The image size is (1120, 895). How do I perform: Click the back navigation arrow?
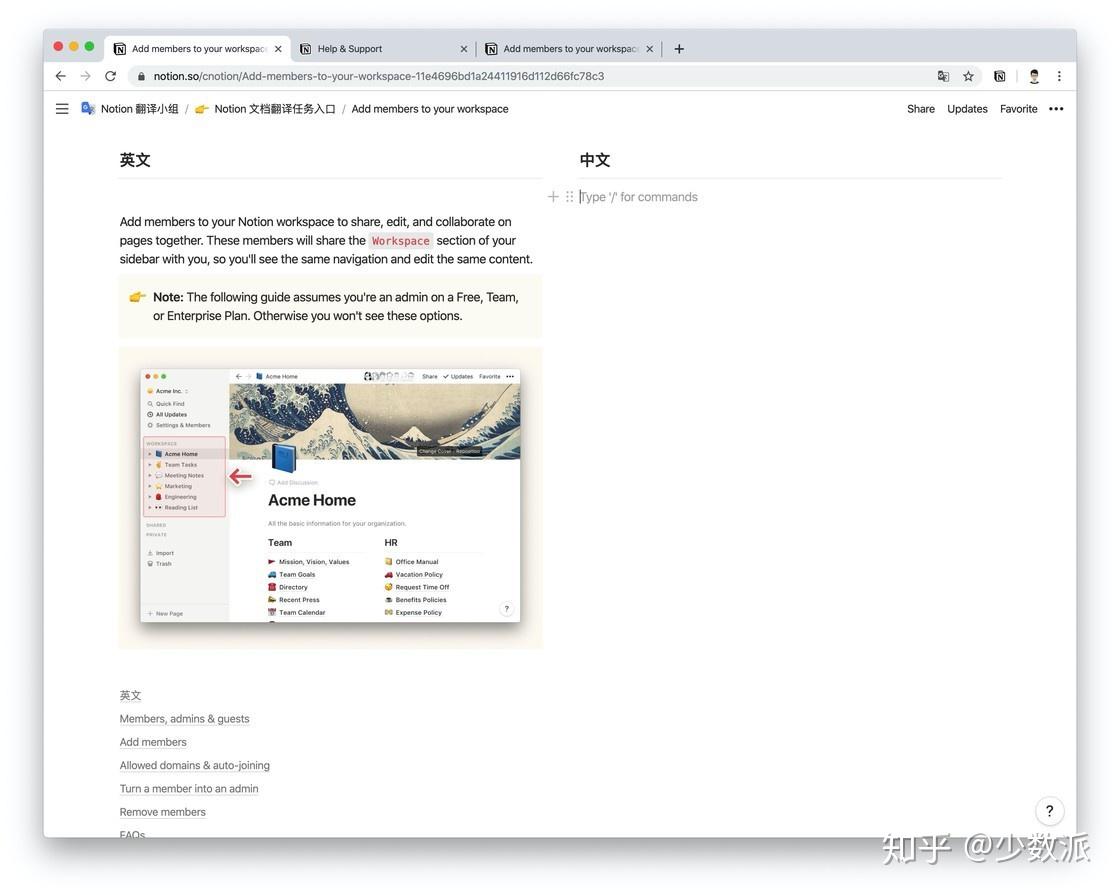tap(58, 75)
